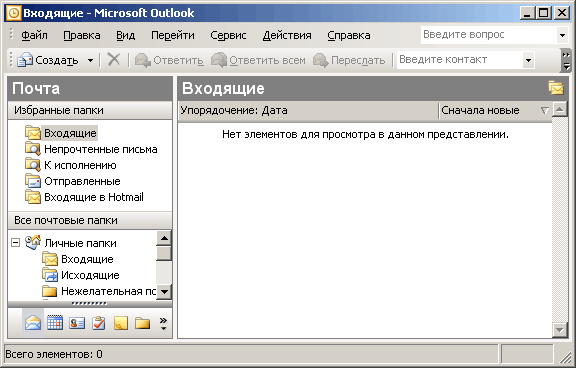
Task: Open the Правка menu
Action: click(x=82, y=35)
